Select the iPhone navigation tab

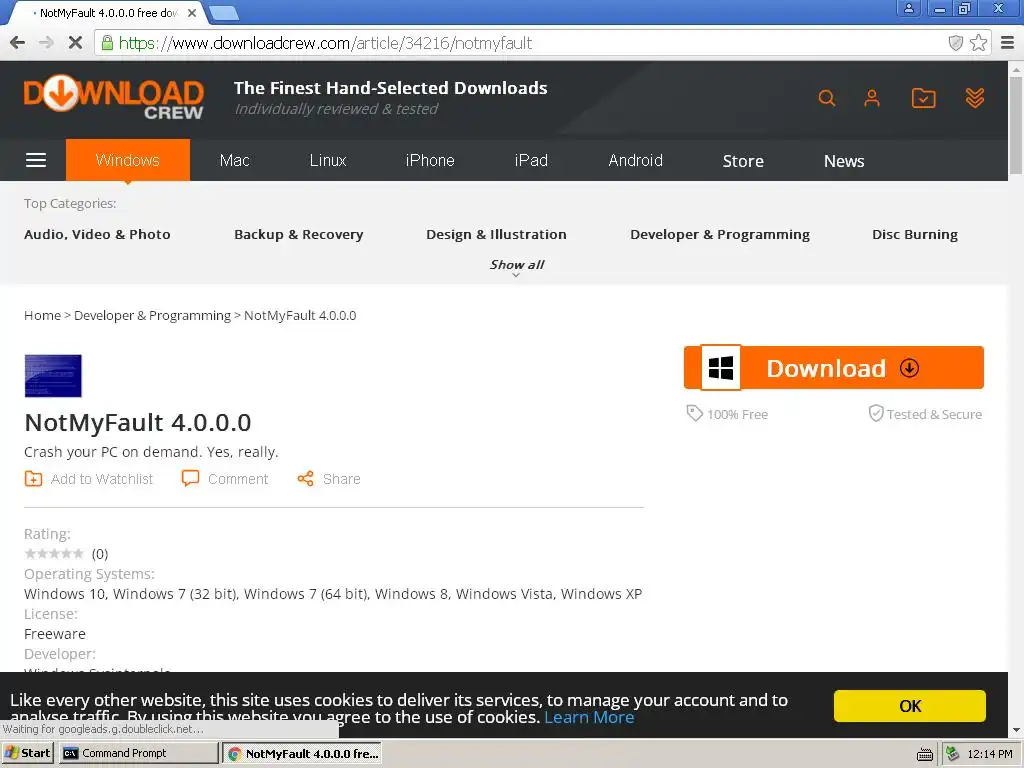pos(430,160)
